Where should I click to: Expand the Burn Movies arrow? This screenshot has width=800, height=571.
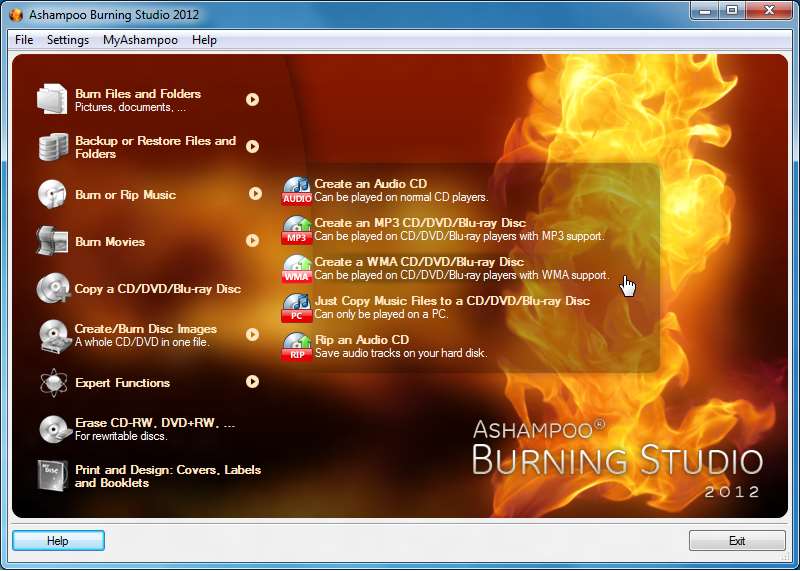pyautogui.click(x=253, y=240)
